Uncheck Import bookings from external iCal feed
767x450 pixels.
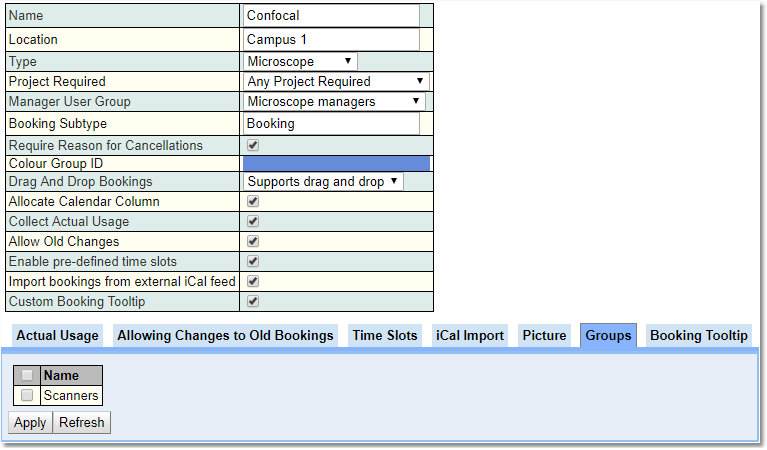tap(253, 282)
